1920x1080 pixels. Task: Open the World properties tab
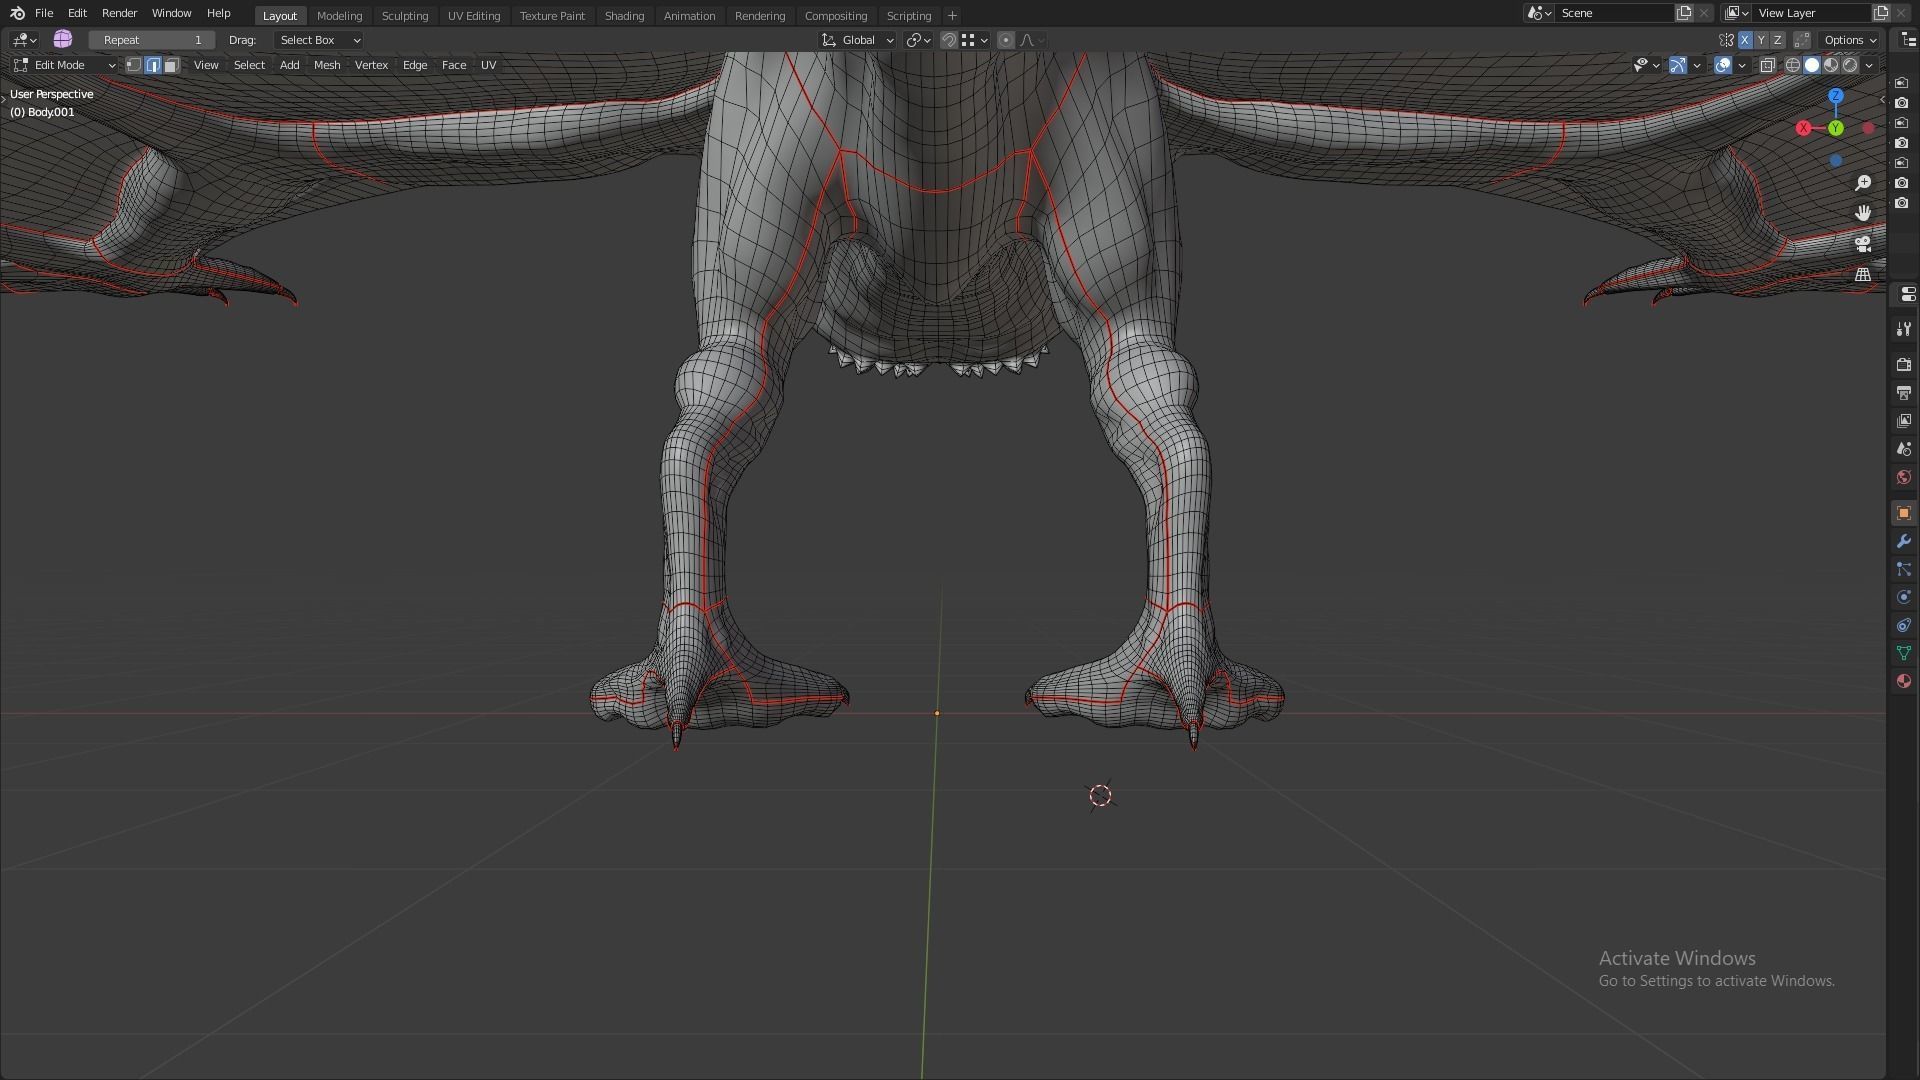pos(1904,477)
